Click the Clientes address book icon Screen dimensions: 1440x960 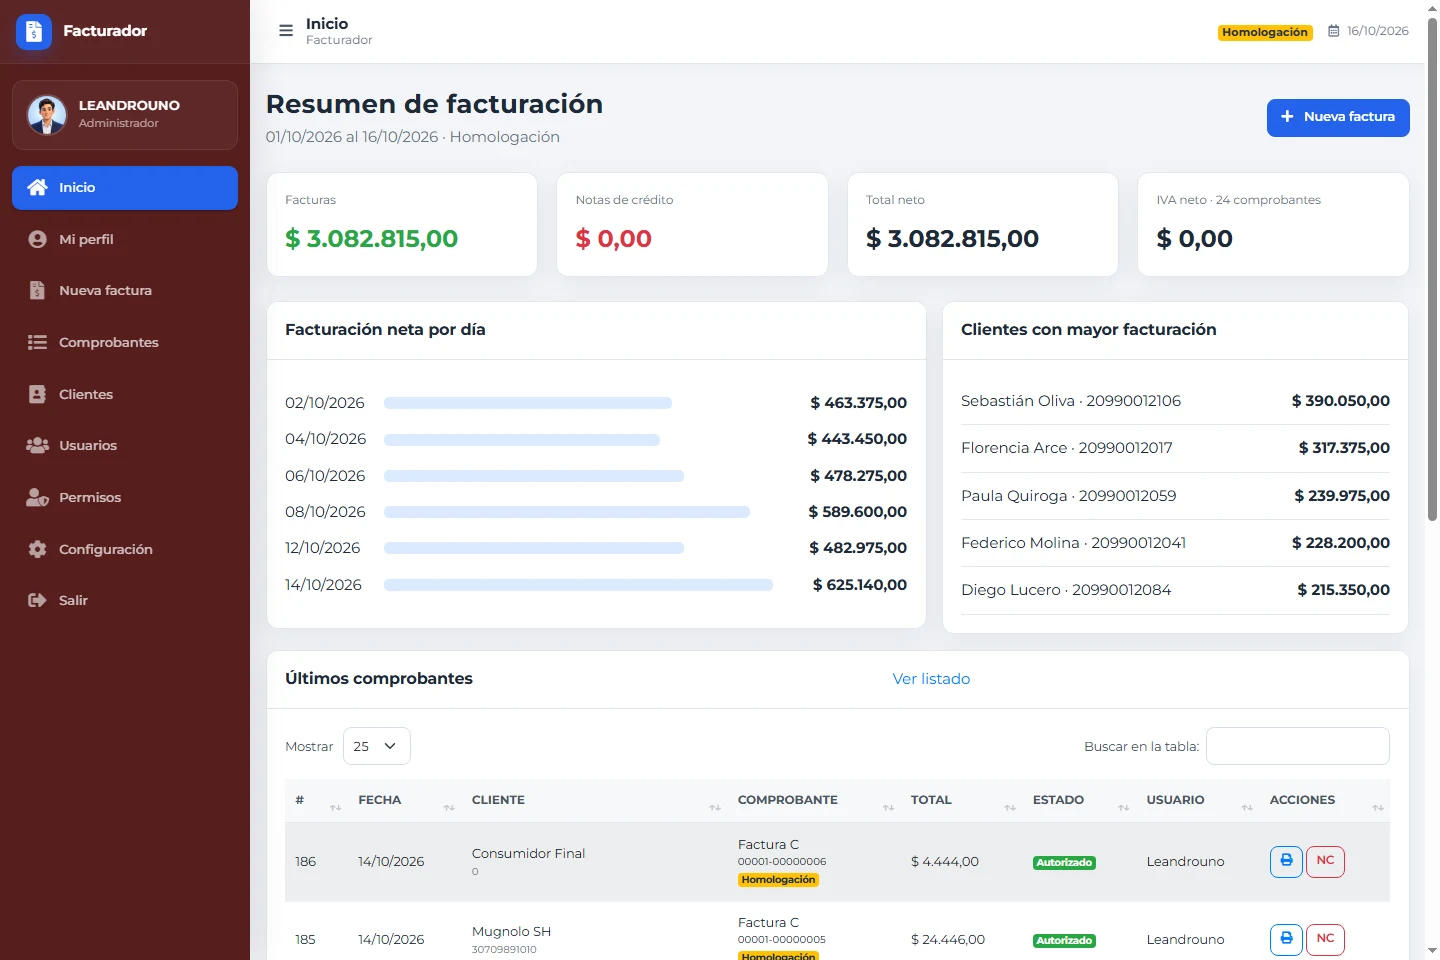coord(37,394)
